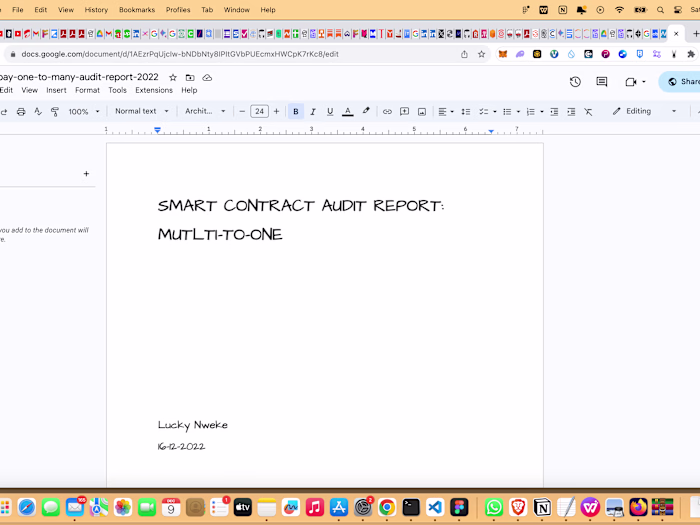Toggle Underline formatting
Screen dimensions: 700x525
330,112
